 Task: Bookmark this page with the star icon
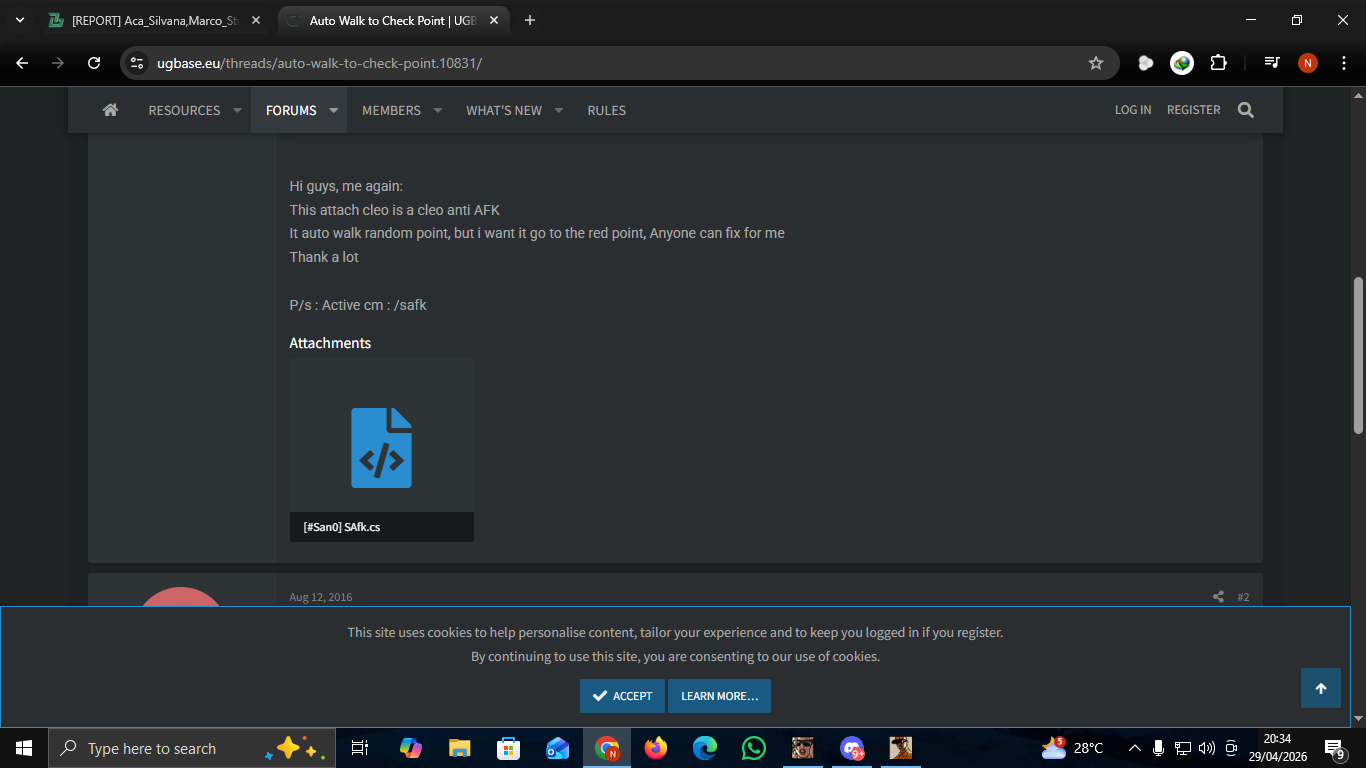tap(1096, 63)
